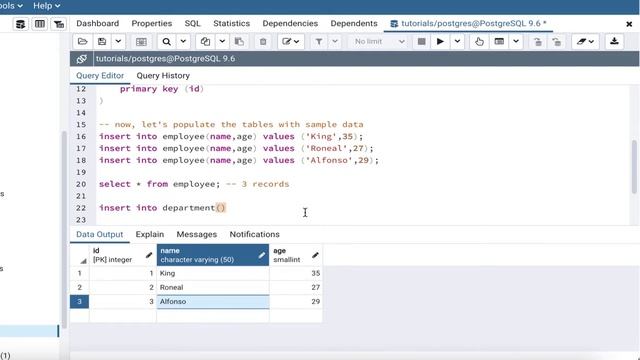Select the Query Editor tab
Image resolution: width=640 pixels, height=360 pixels.
point(100,76)
